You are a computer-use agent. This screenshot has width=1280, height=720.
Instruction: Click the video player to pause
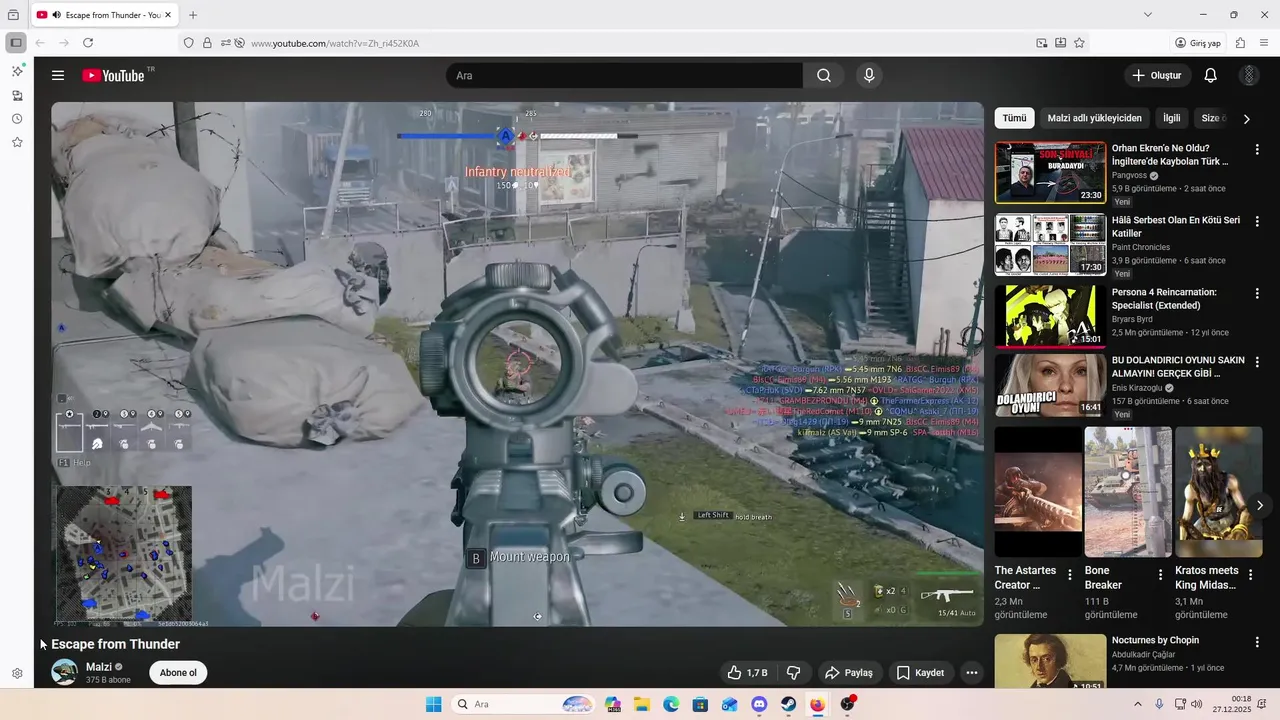pyautogui.click(x=517, y=364)
